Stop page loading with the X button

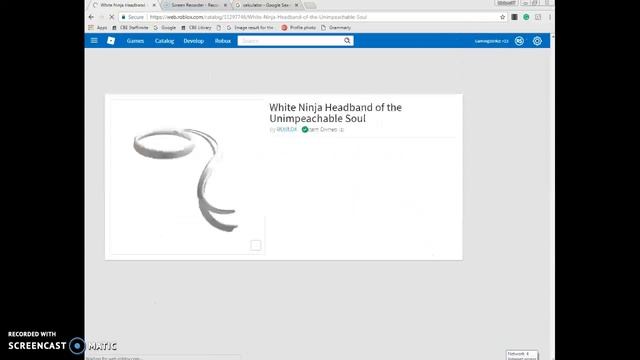coord(111,17)
